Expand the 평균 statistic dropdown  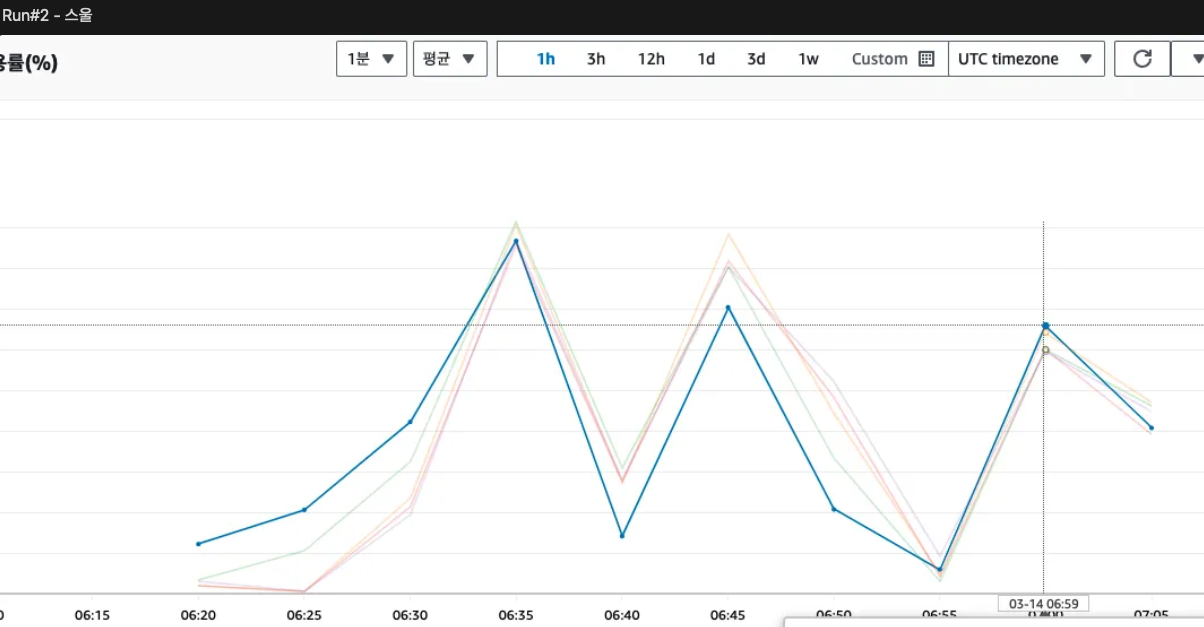[449, 59]
